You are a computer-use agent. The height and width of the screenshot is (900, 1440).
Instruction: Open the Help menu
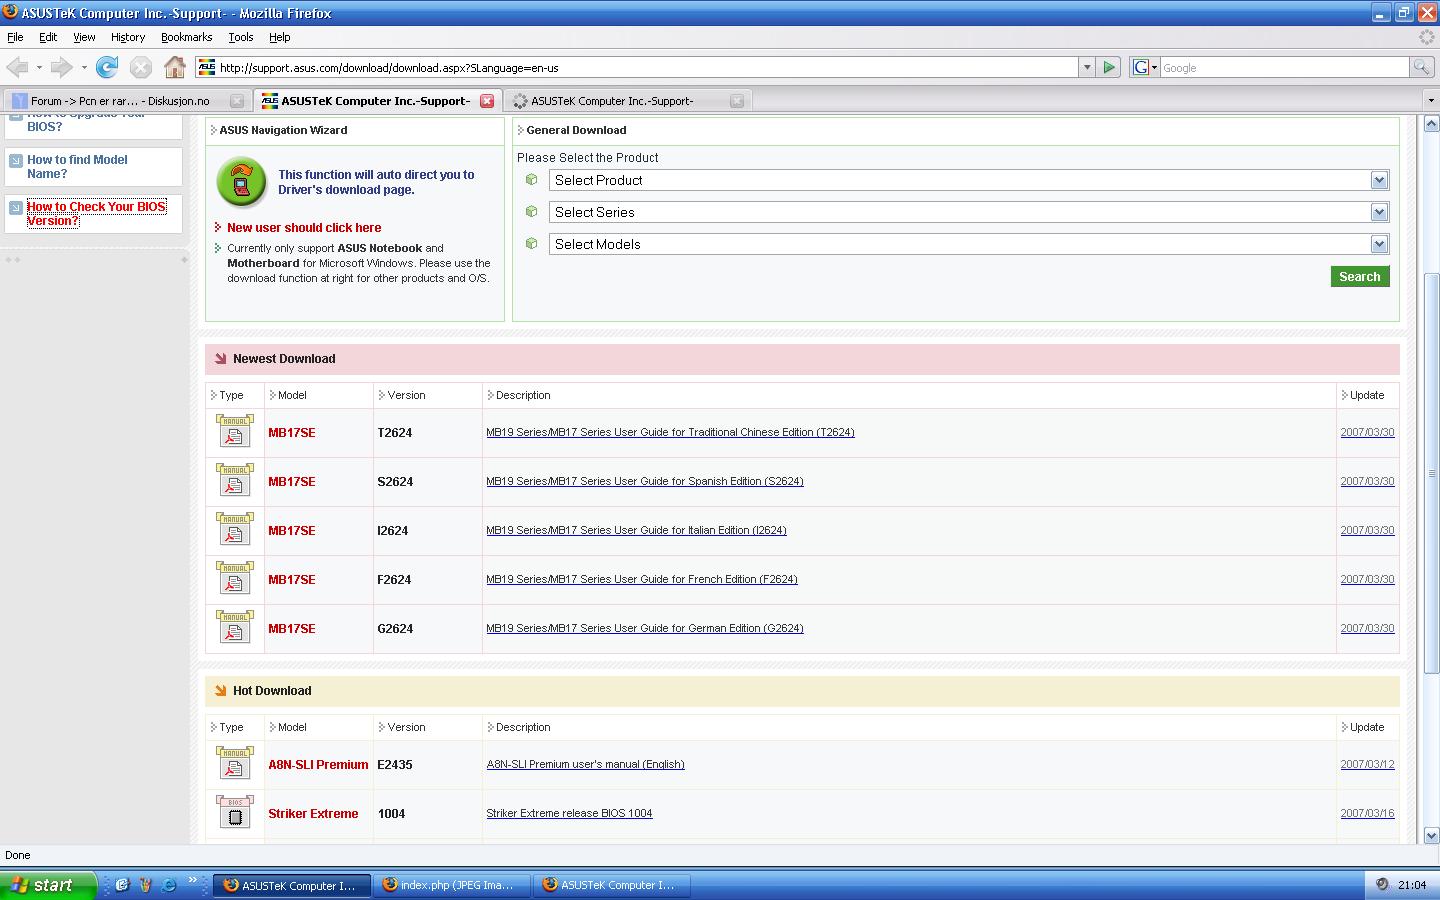coord(280,37)
